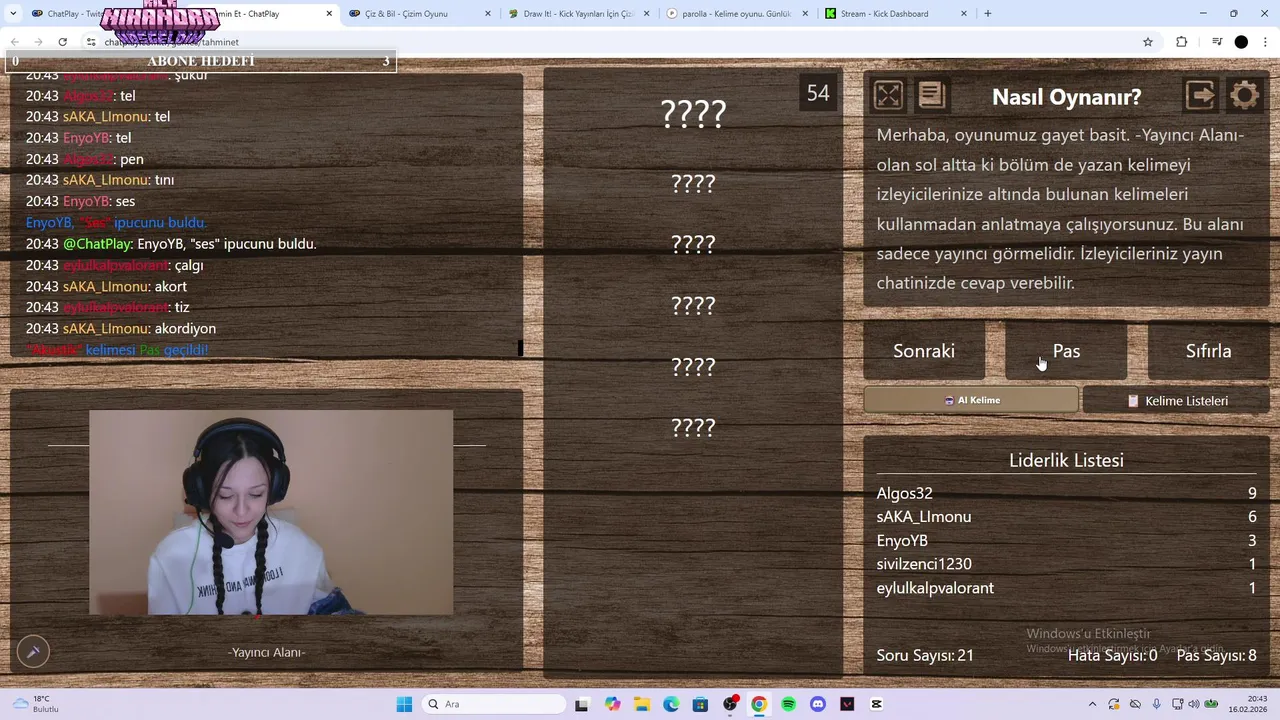Click the -Yayıncı Alanı- label
The image size is (1280, 720).
click(266, 652)
